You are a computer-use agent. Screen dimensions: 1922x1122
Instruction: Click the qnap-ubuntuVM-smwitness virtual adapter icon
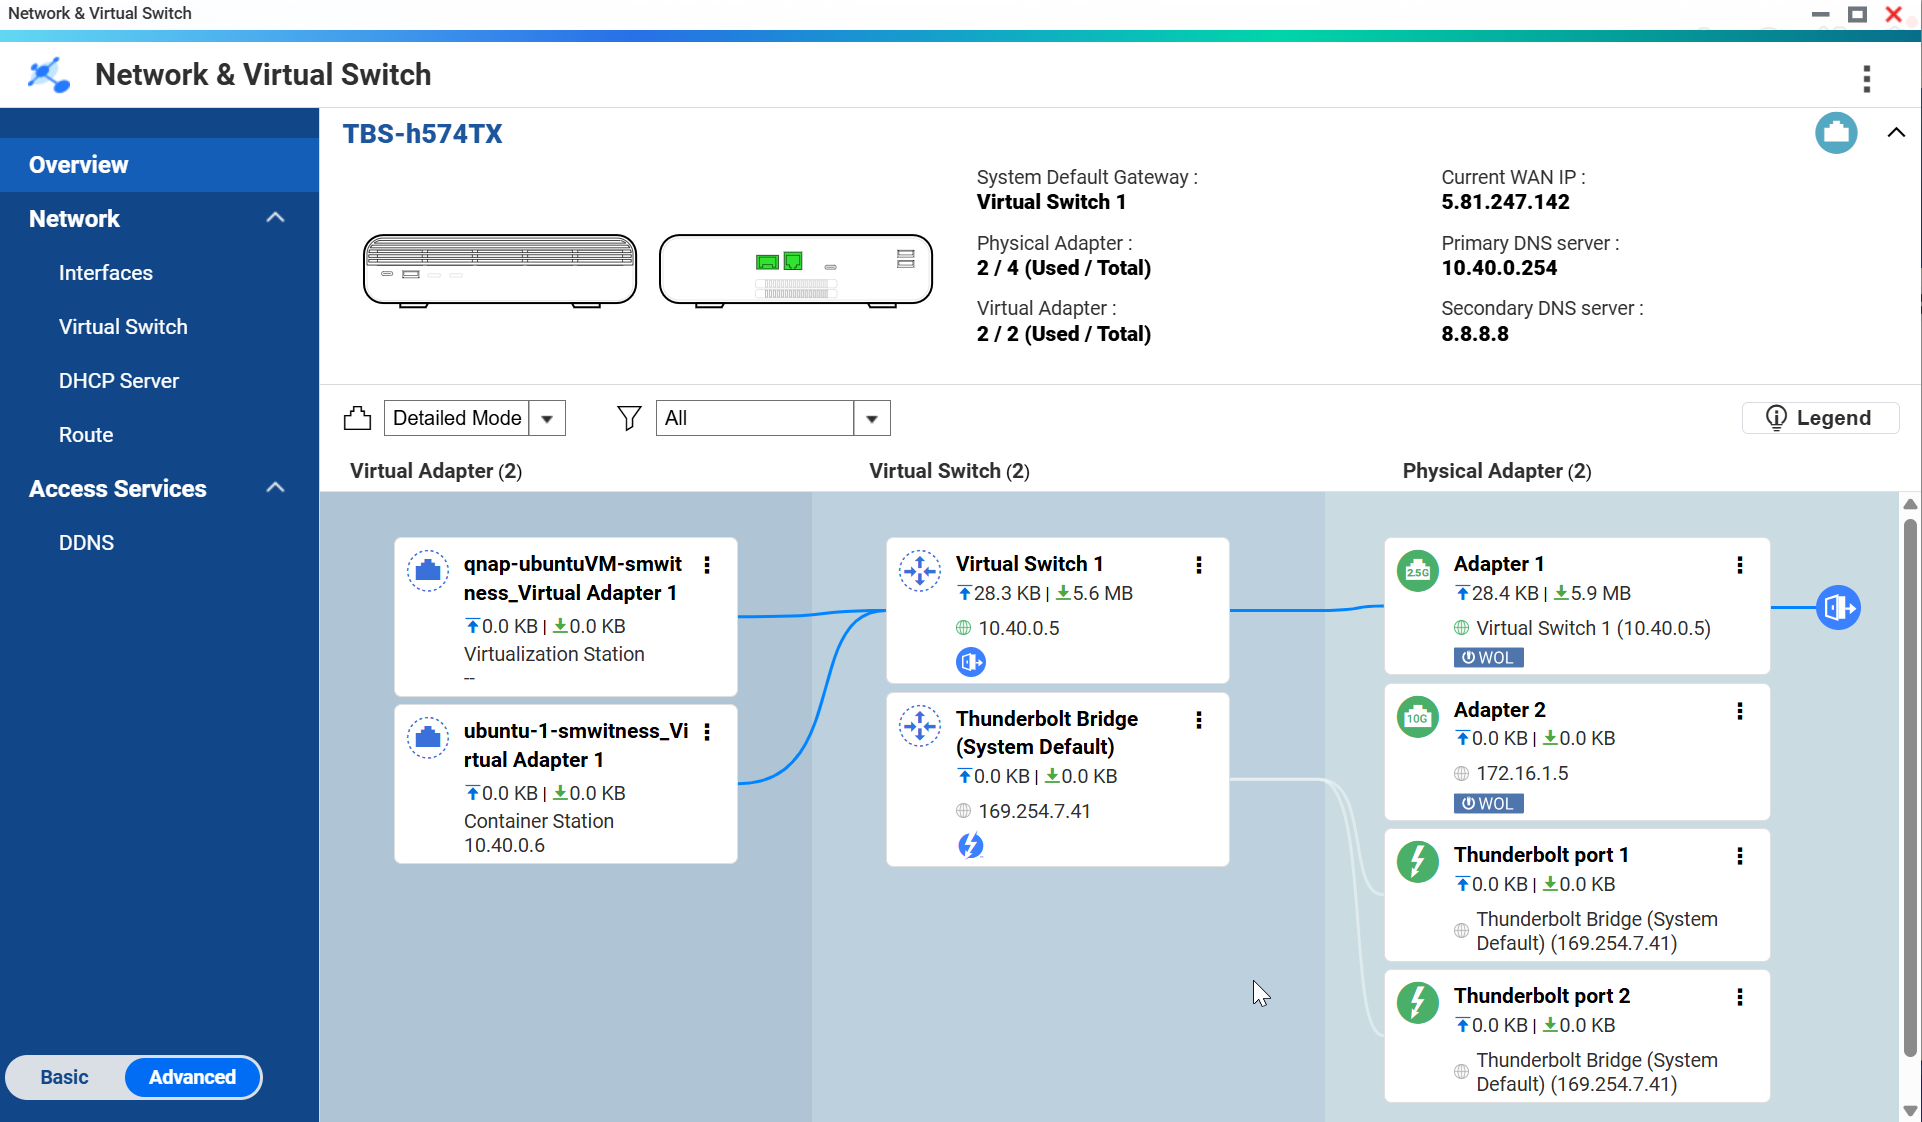pos(428,571)
